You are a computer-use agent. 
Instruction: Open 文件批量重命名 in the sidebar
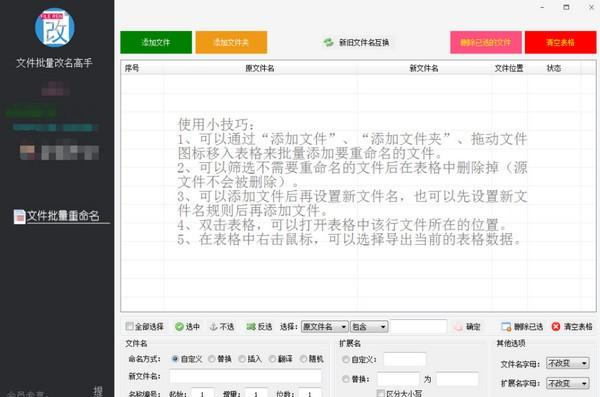[63, 216]
